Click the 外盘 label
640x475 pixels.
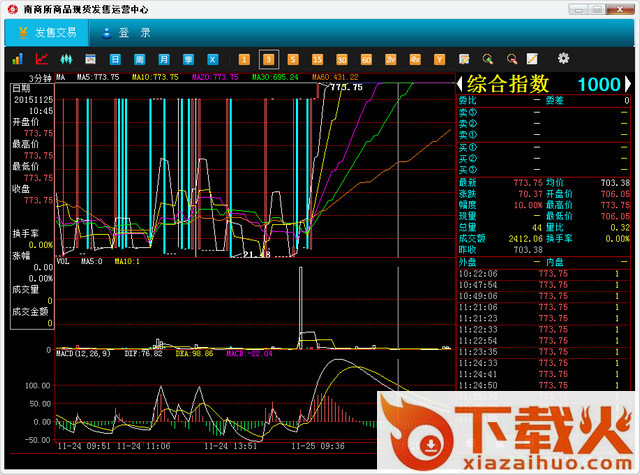pos(467,262)
